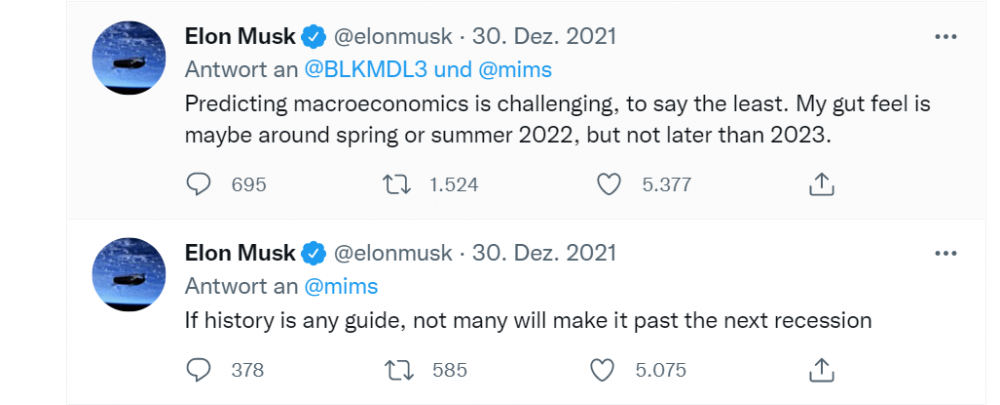This screenshot has width=1000, height=405.
Task: Open @mims mention in second tweet
Action: pos(341,286)
